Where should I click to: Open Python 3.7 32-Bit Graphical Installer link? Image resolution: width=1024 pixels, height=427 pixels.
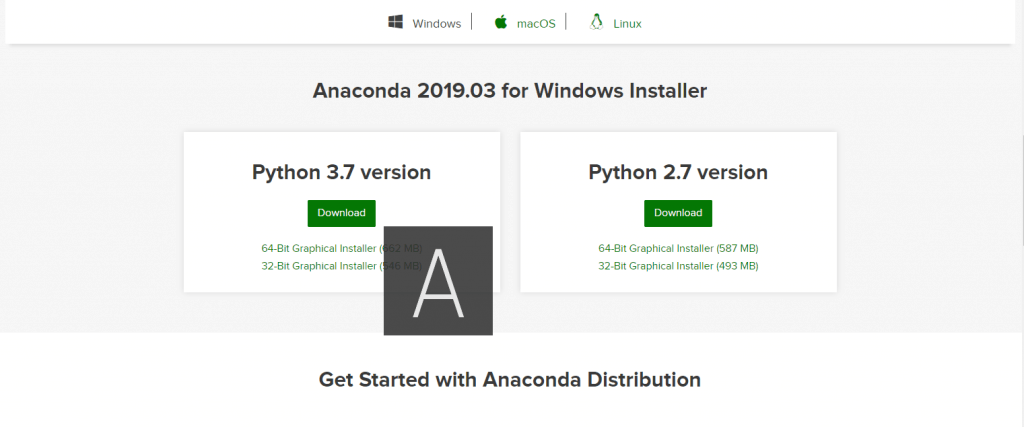(342, 266)
